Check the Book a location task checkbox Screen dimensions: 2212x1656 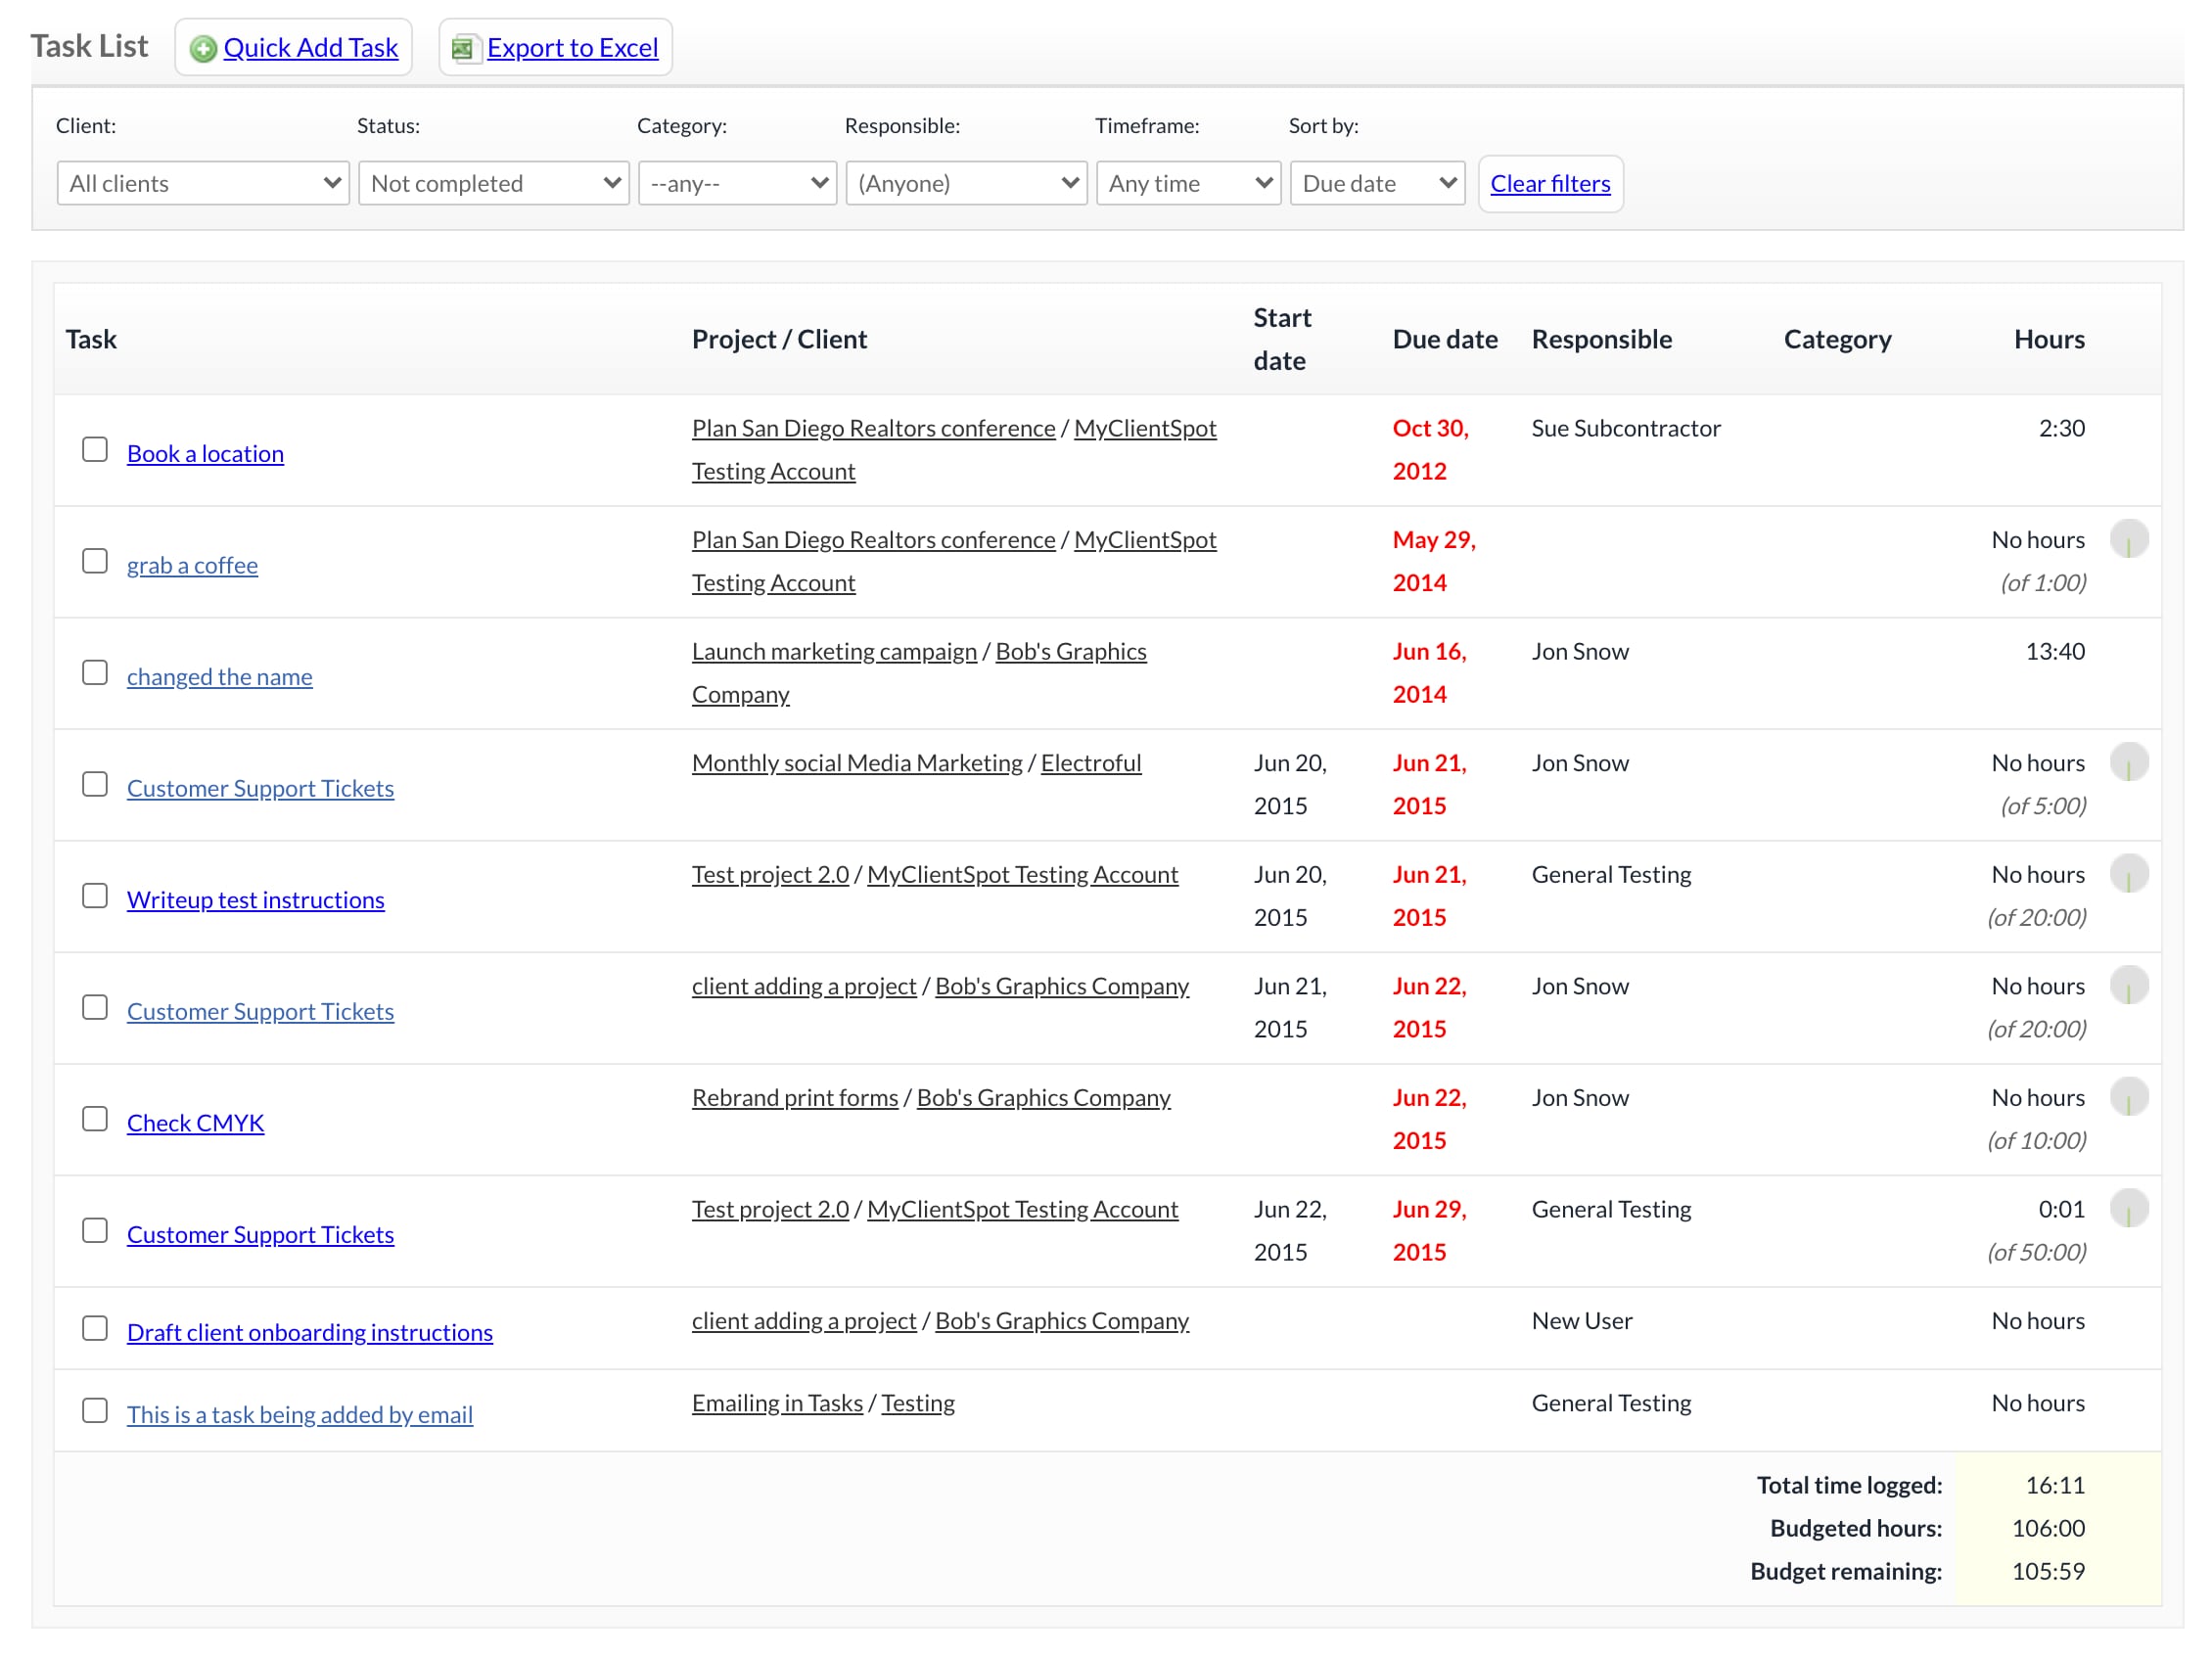95,450
